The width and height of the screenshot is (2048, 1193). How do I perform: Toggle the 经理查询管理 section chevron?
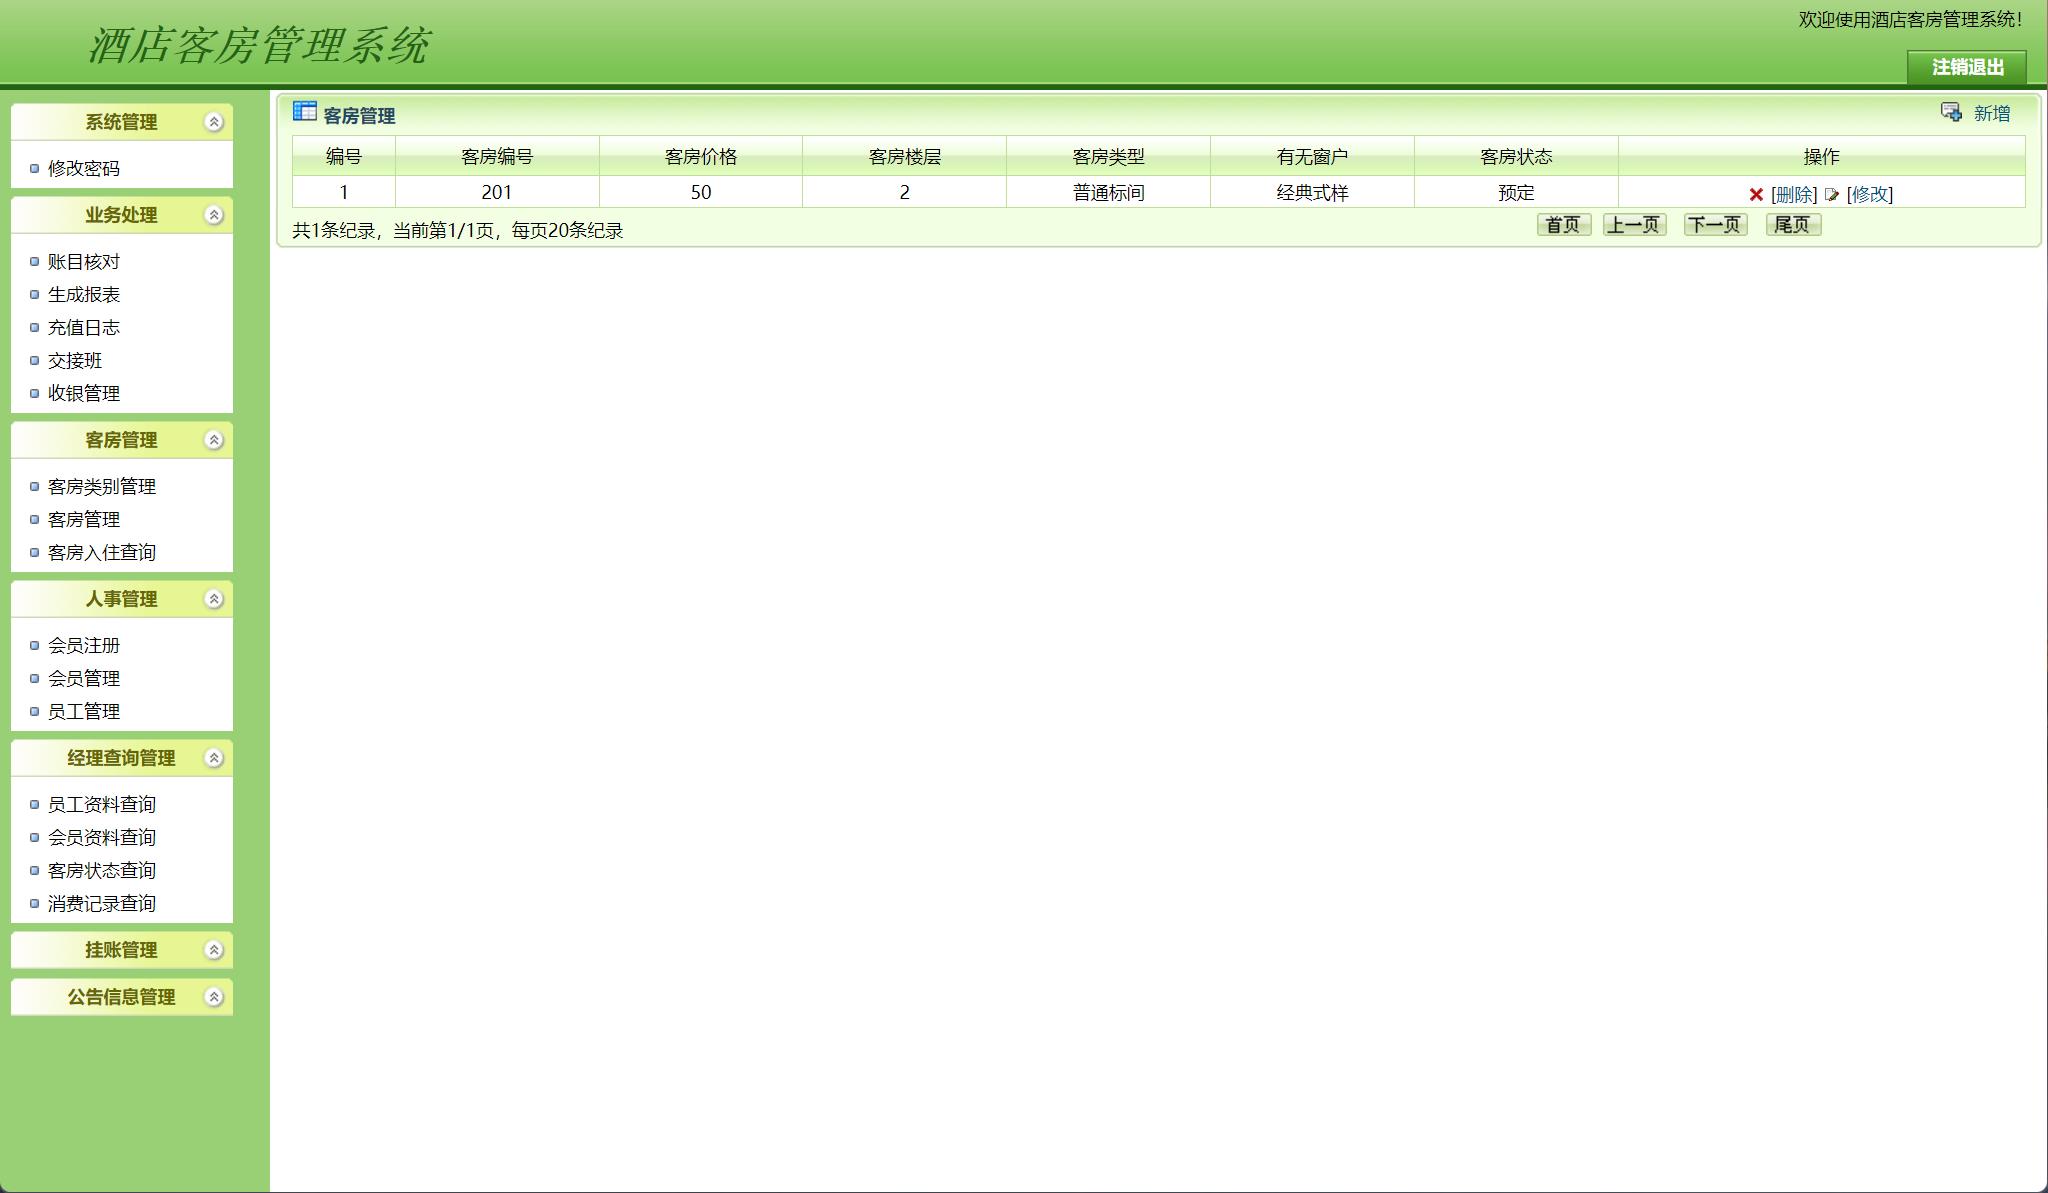click(213, 758)
